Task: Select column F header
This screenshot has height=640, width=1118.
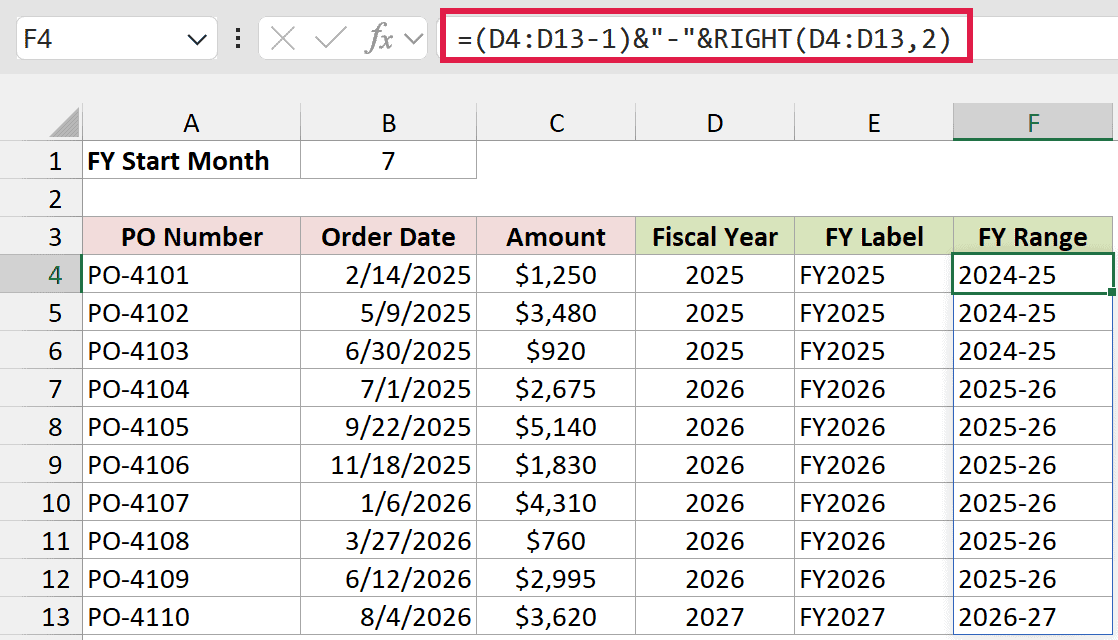Action: [1033, 123]
